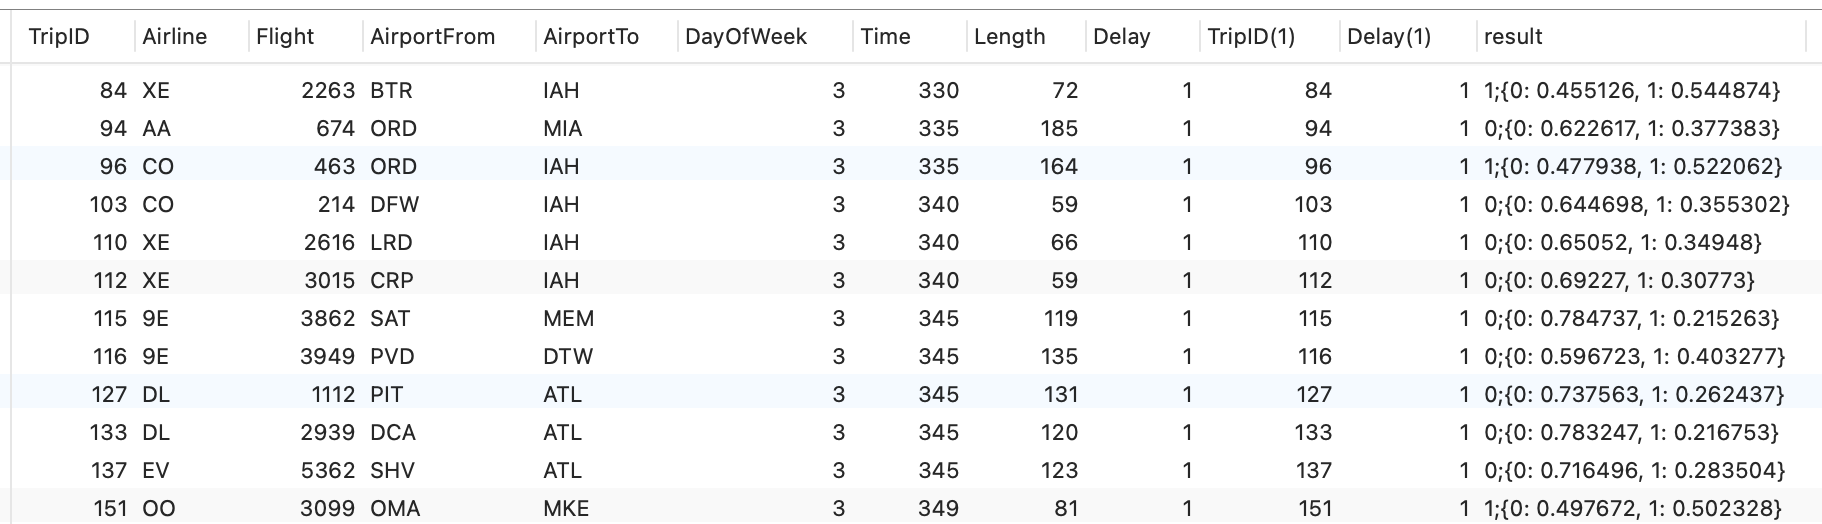
Task: Click the AirportTo column header
Action: point(591,37)
